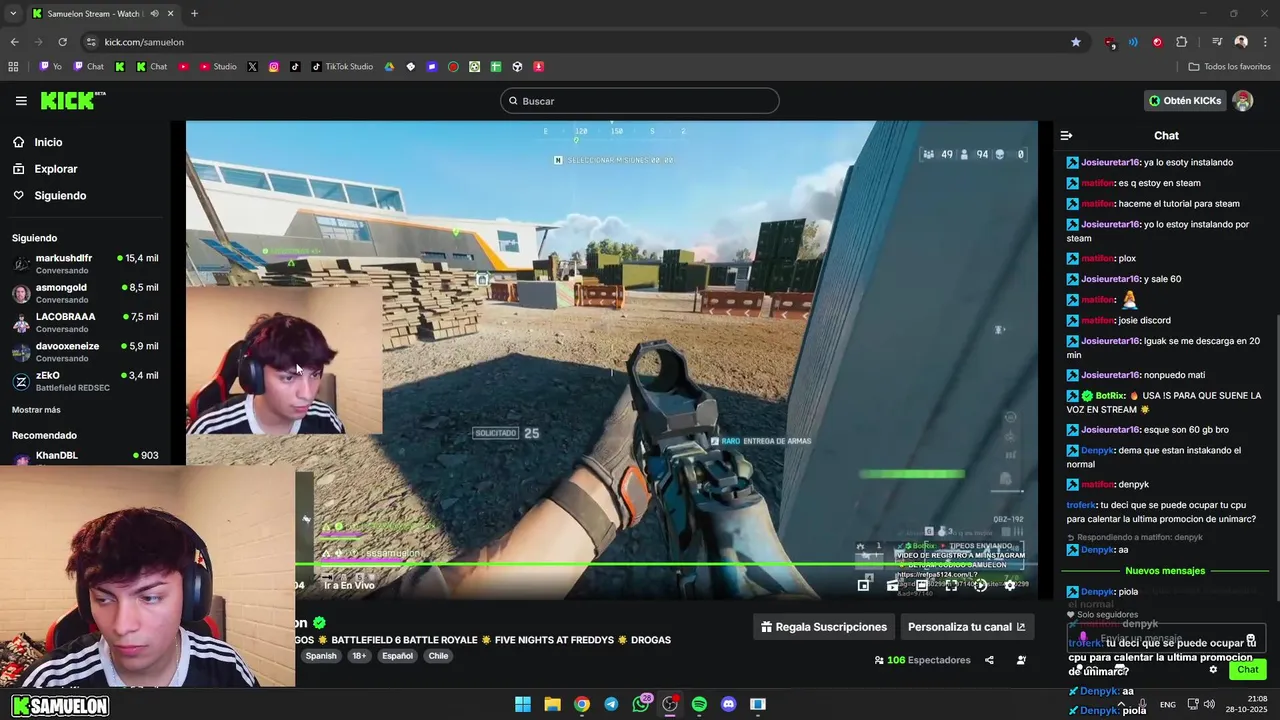Open Discord from the taskbar
This screenshot has width=1280, height=720.
pos(729,704)
